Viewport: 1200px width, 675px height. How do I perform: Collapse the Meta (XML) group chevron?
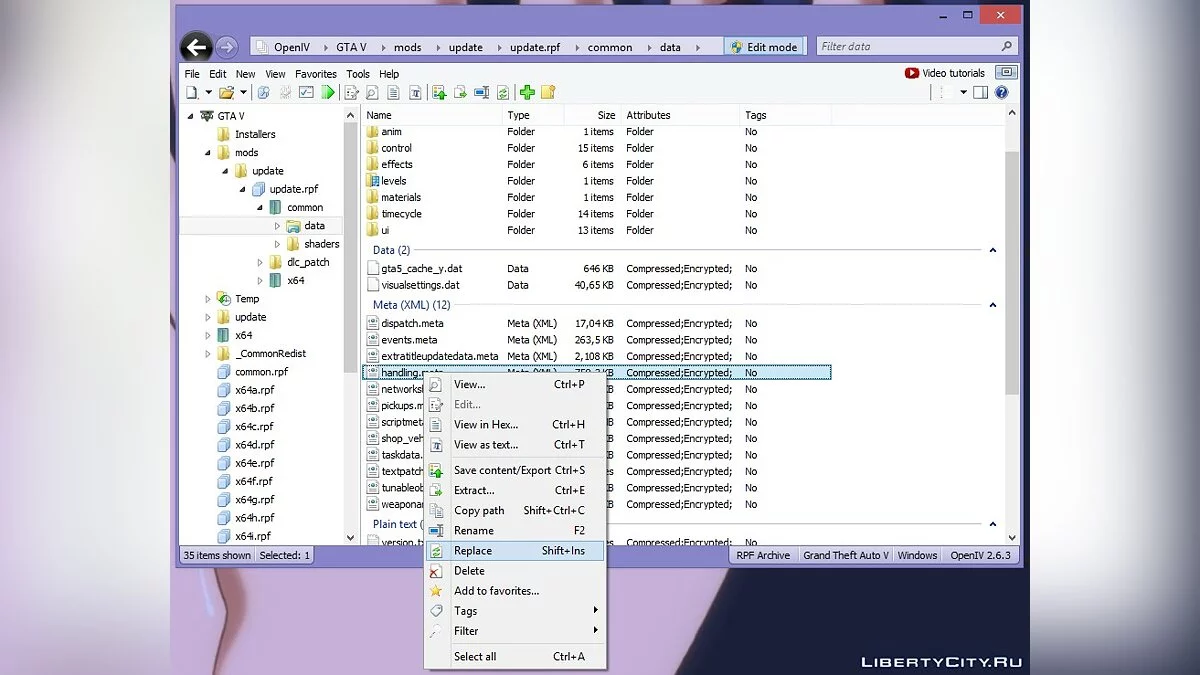pos(993,305)
